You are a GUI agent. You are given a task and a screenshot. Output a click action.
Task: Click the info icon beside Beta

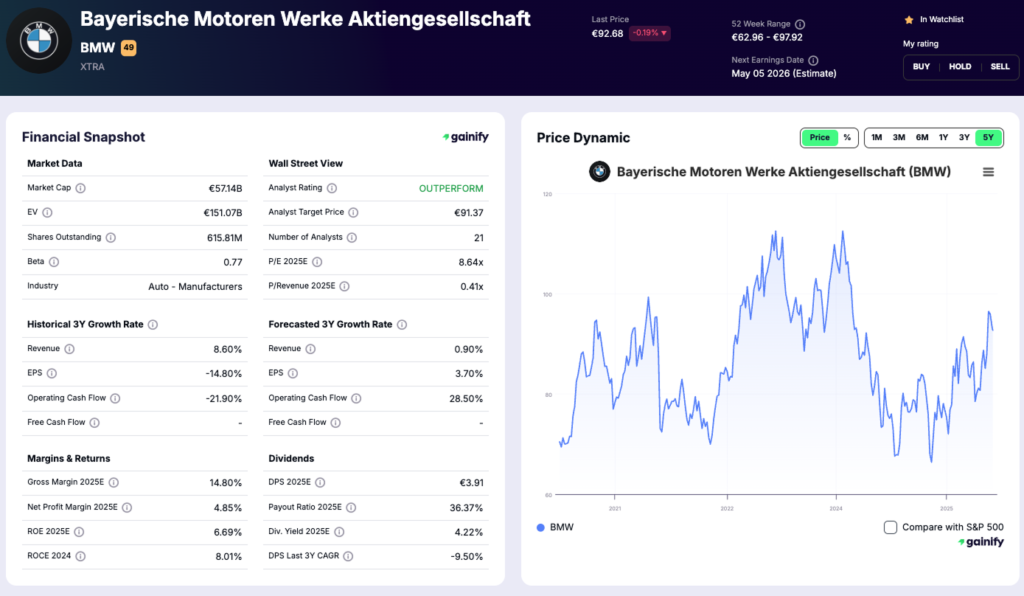pyautogui.click(x=55, y=261)
